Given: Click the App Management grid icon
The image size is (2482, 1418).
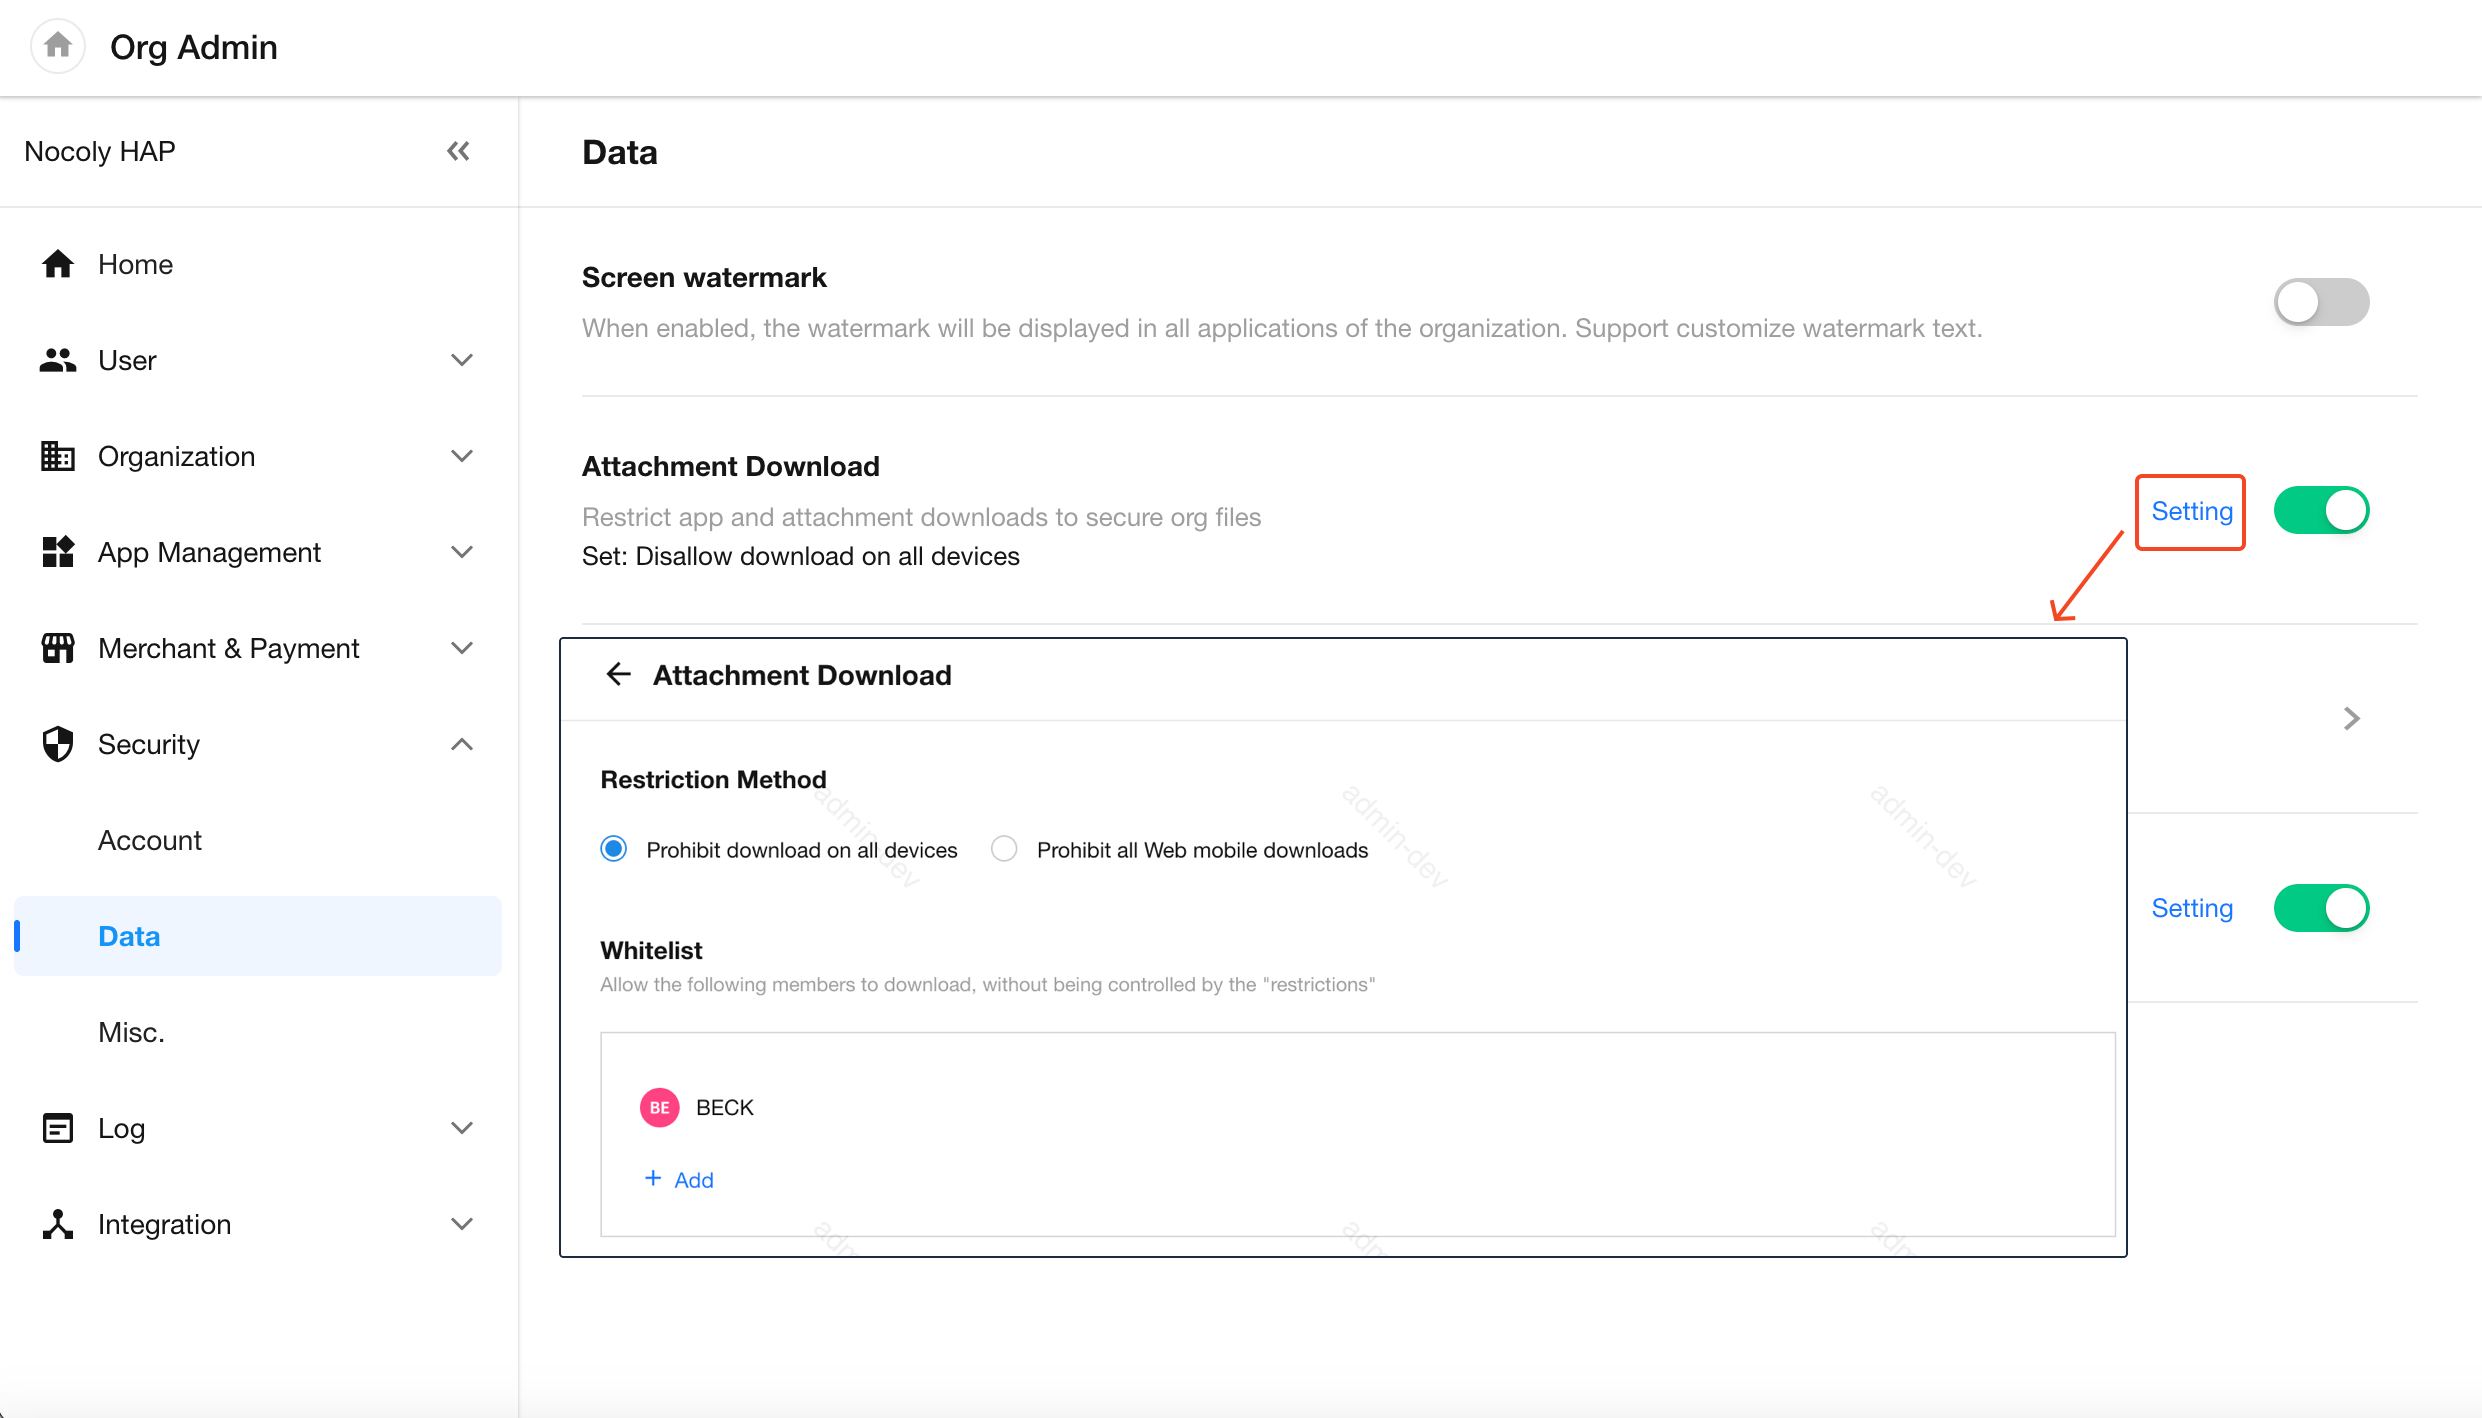Looking at the screenshot, I should (x=58, y=552).
